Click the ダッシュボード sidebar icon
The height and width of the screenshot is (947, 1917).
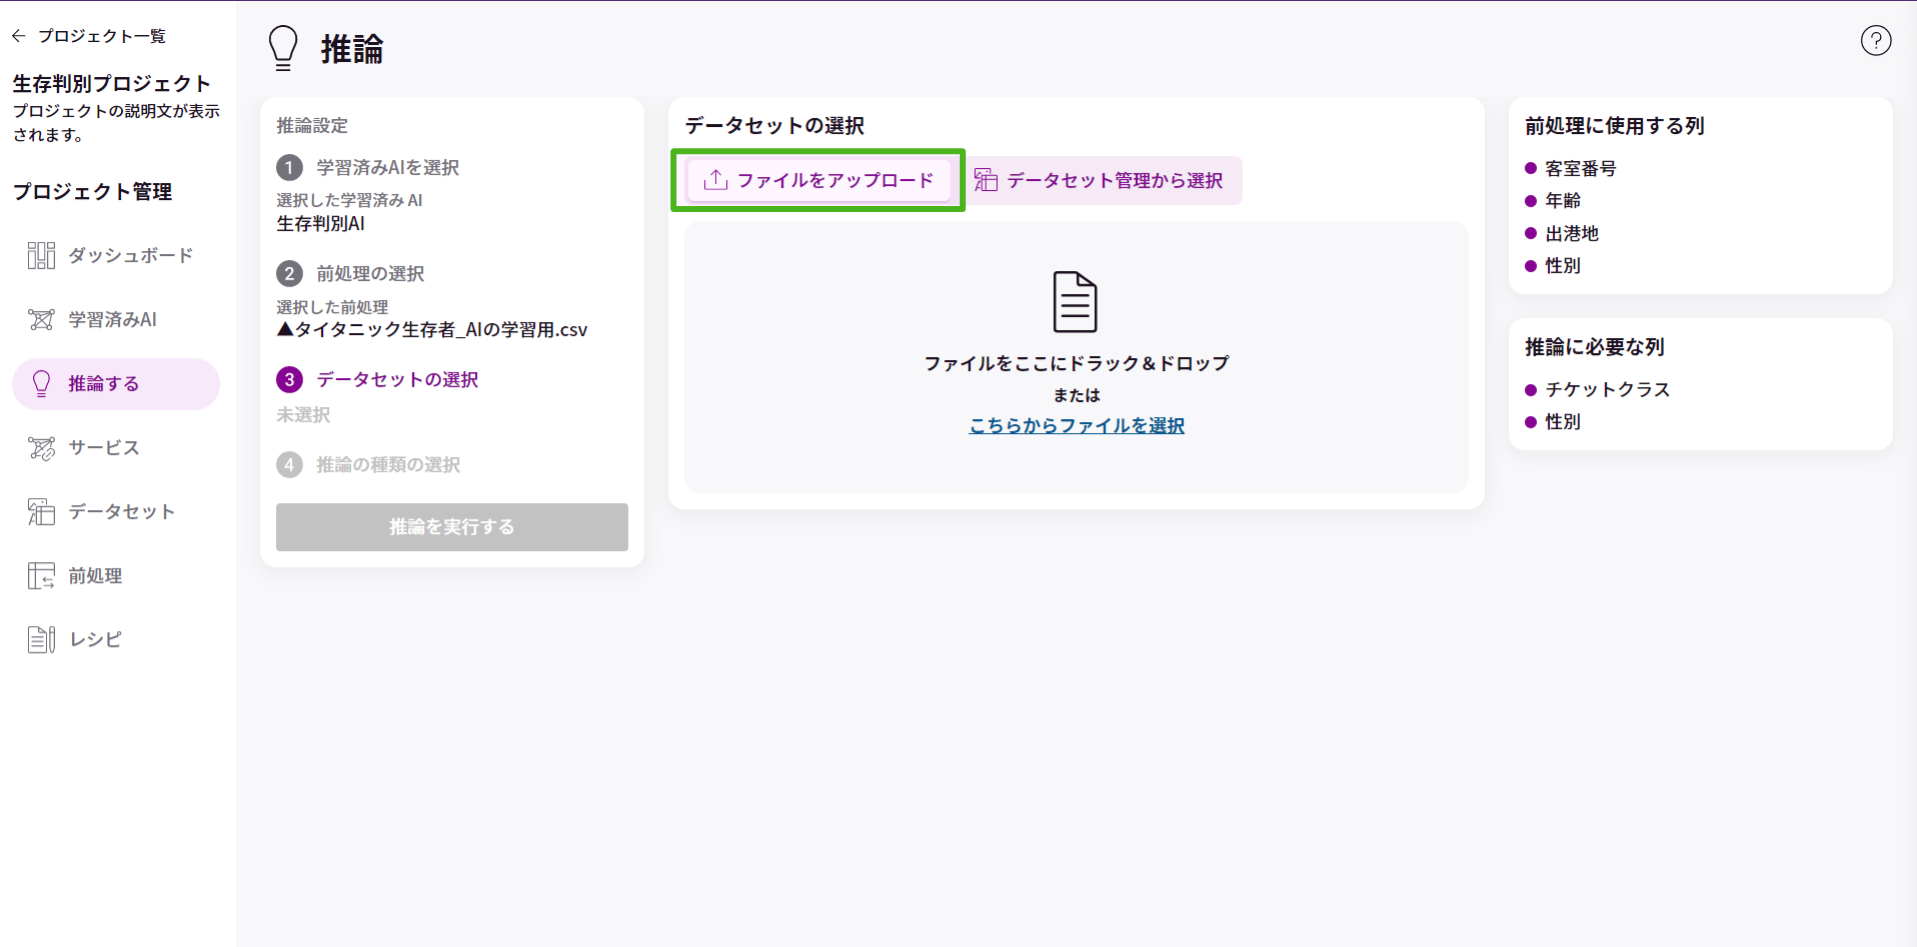[41, 256]
